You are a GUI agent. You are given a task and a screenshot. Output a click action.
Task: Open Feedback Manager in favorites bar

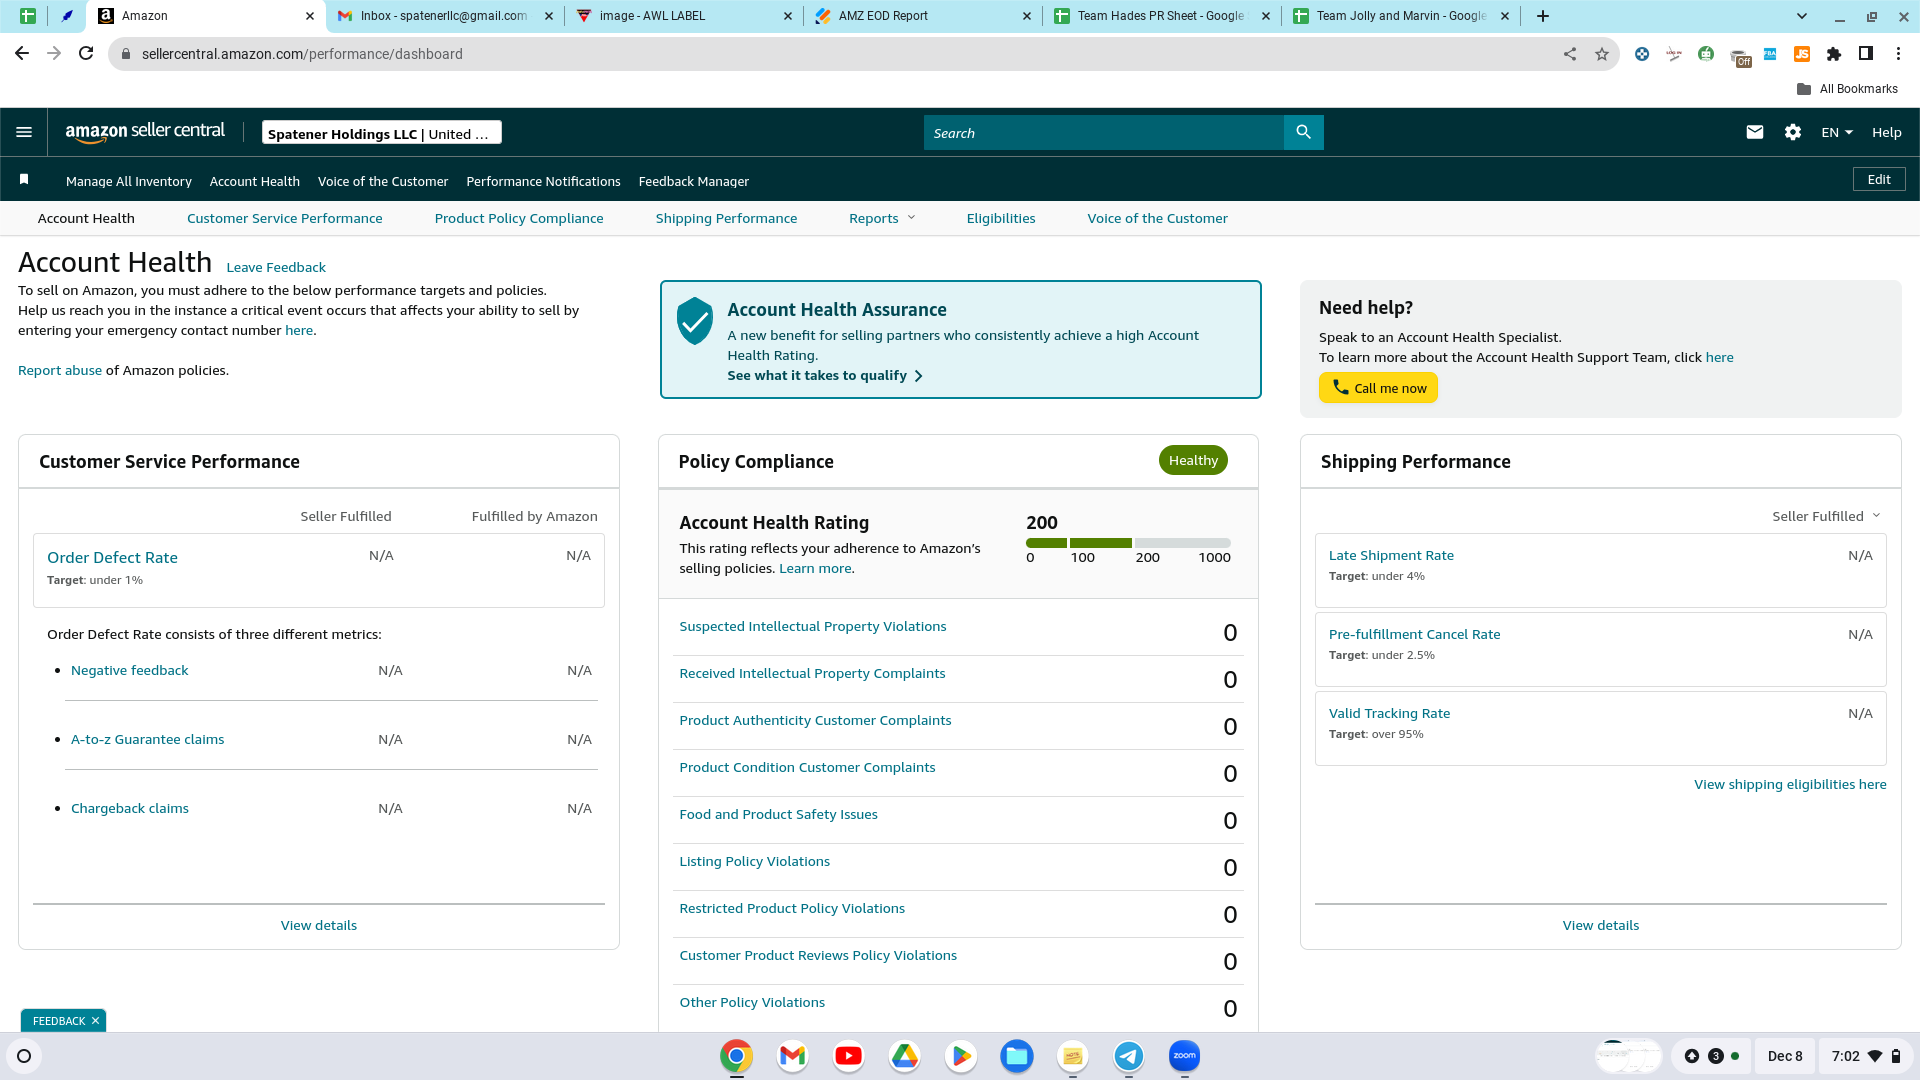[x=694, y=181]
